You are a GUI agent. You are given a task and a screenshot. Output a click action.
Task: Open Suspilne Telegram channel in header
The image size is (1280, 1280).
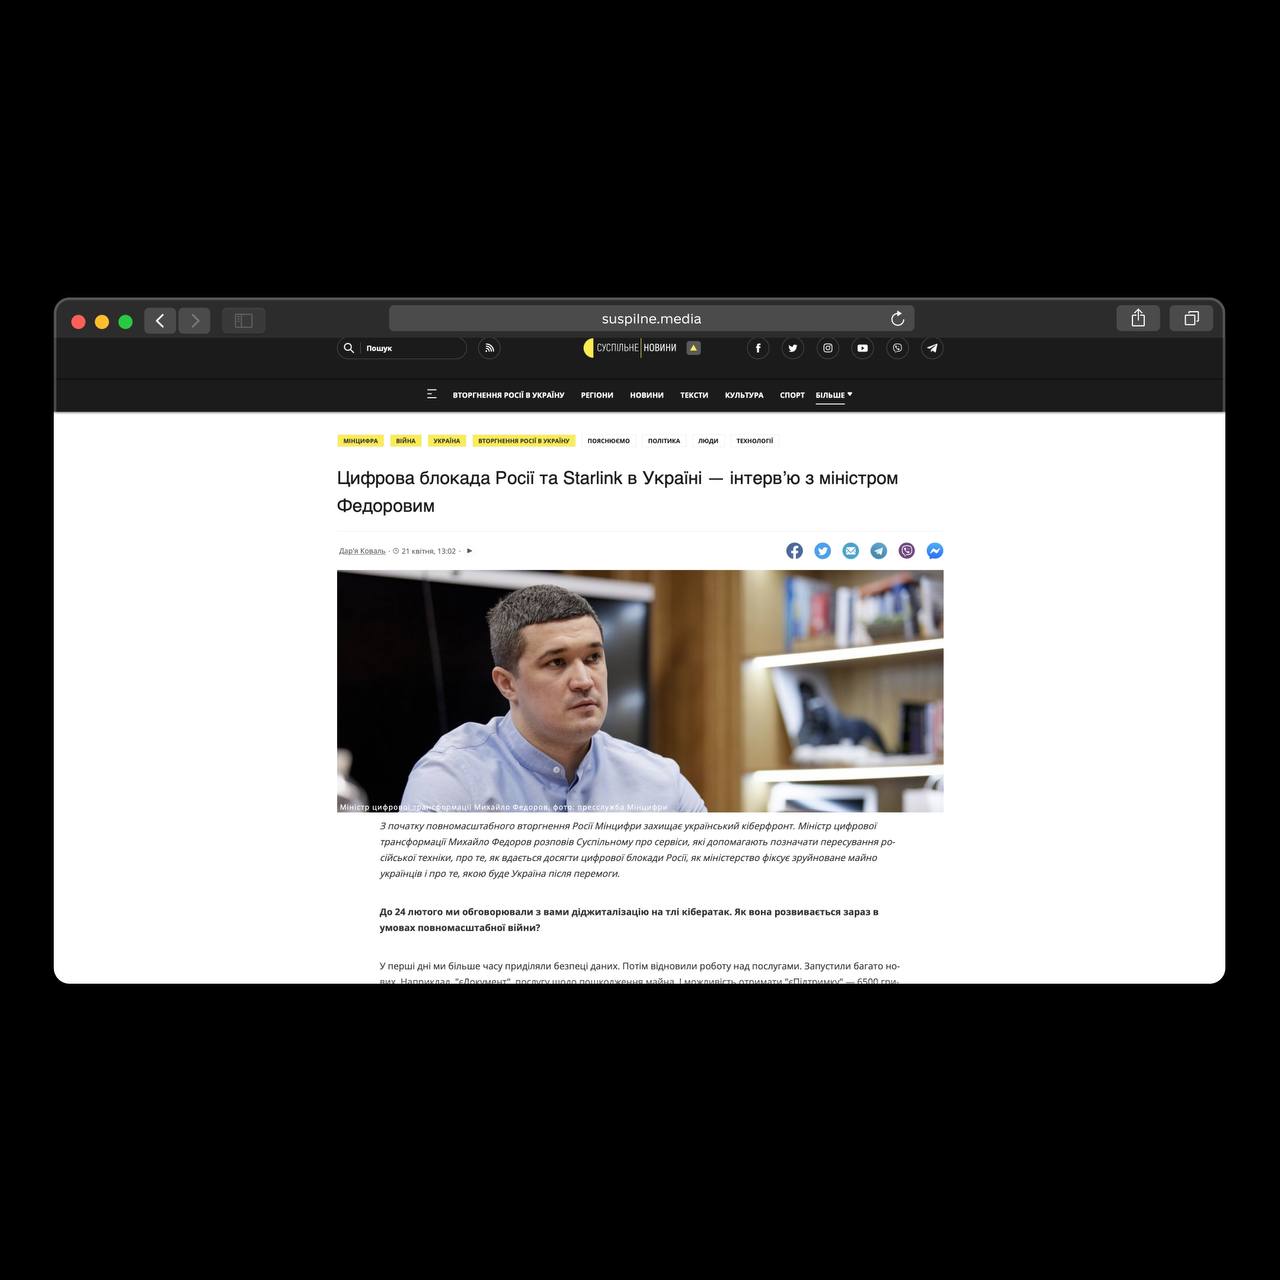(932, 348)
